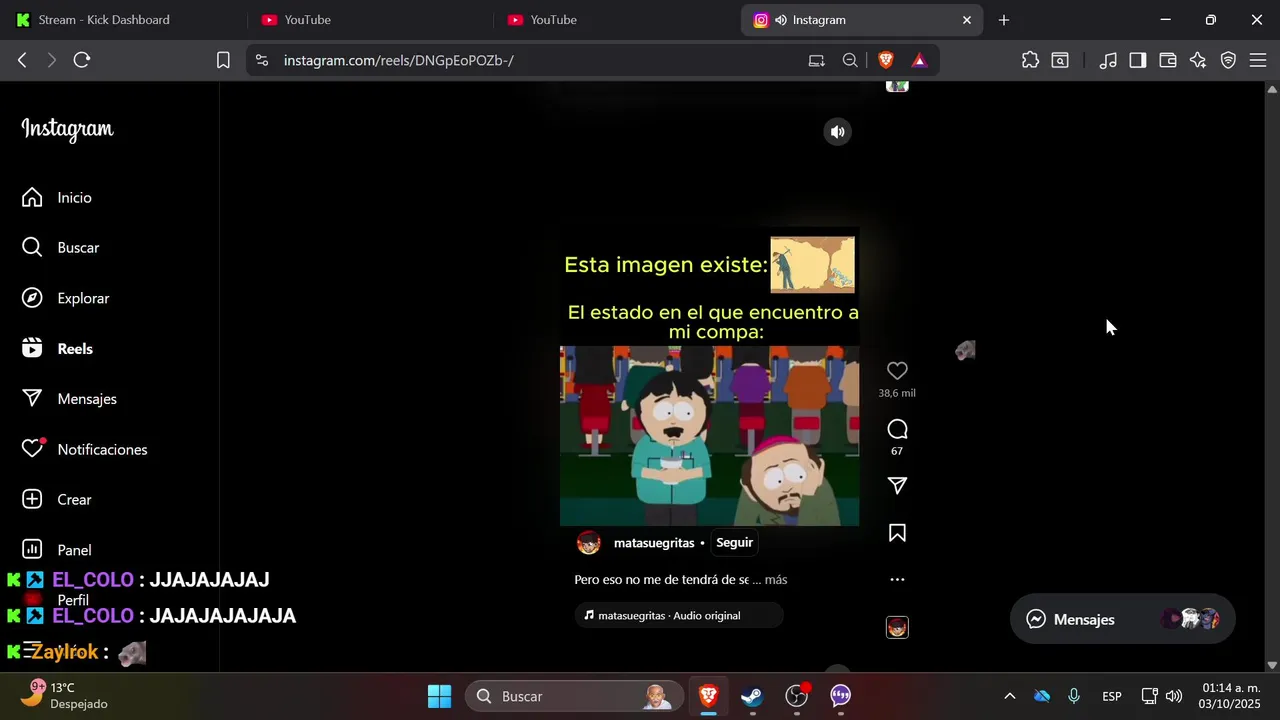
Task: Click the Notificaciones label
Action: pos(102,450)
